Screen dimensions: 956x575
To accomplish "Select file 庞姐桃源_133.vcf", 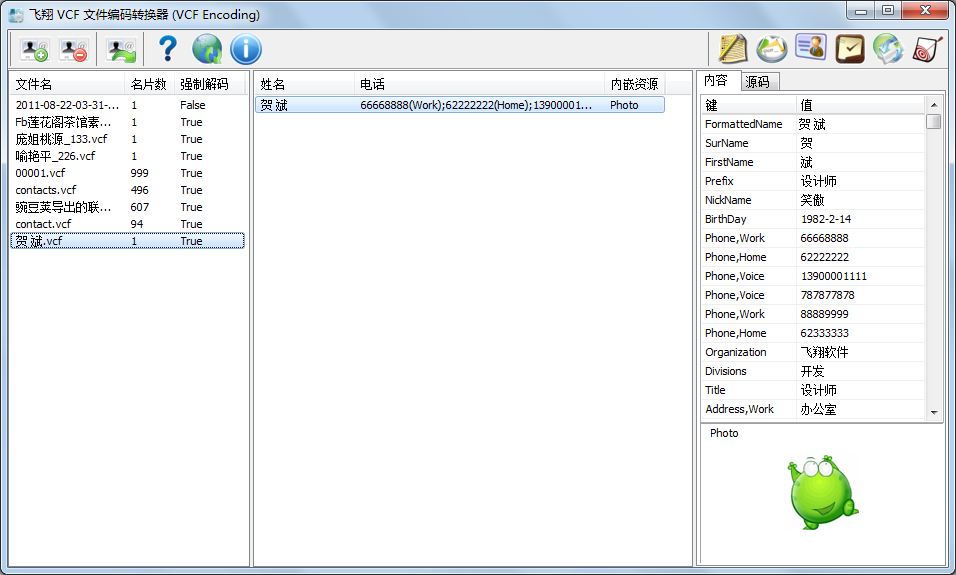I will (127, 139).
